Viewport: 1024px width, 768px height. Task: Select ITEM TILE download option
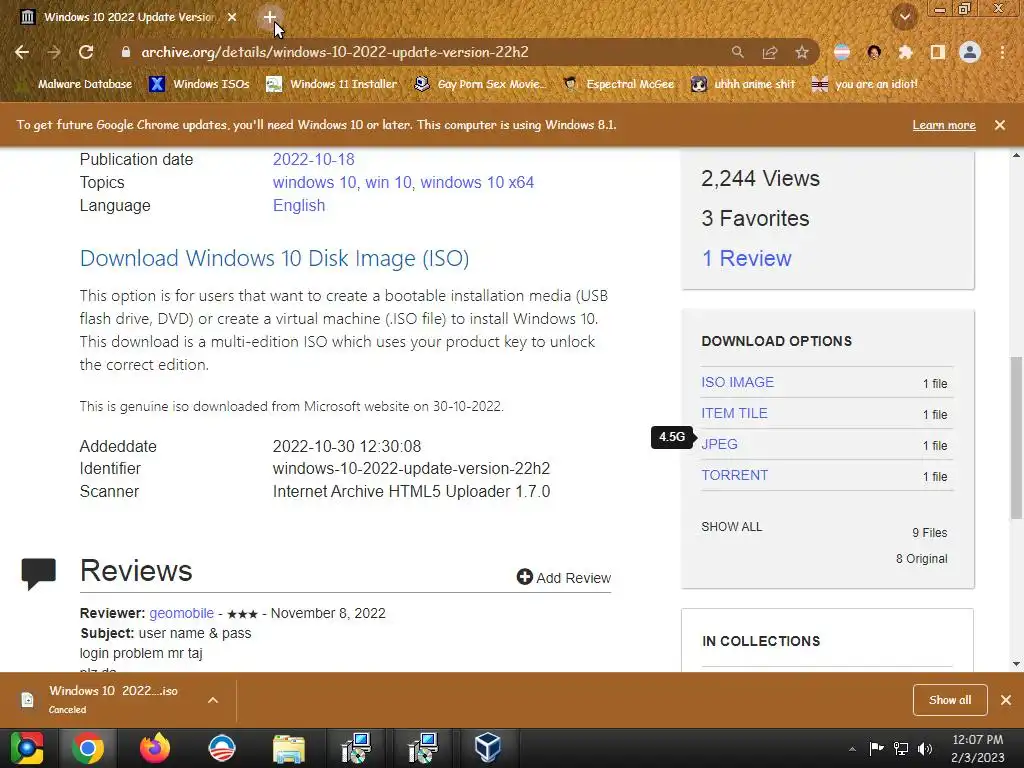(x=734, y=413)
